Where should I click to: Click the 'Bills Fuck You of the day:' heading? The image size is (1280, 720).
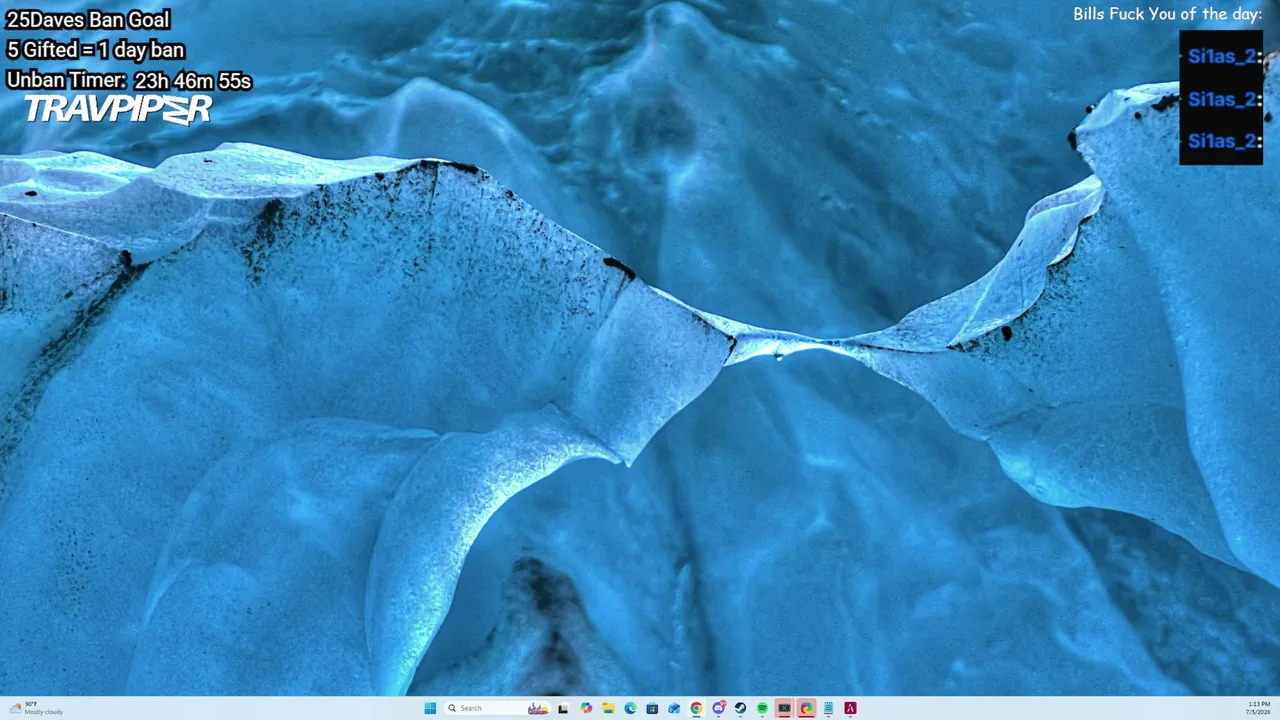click(x=1168, y=14)
